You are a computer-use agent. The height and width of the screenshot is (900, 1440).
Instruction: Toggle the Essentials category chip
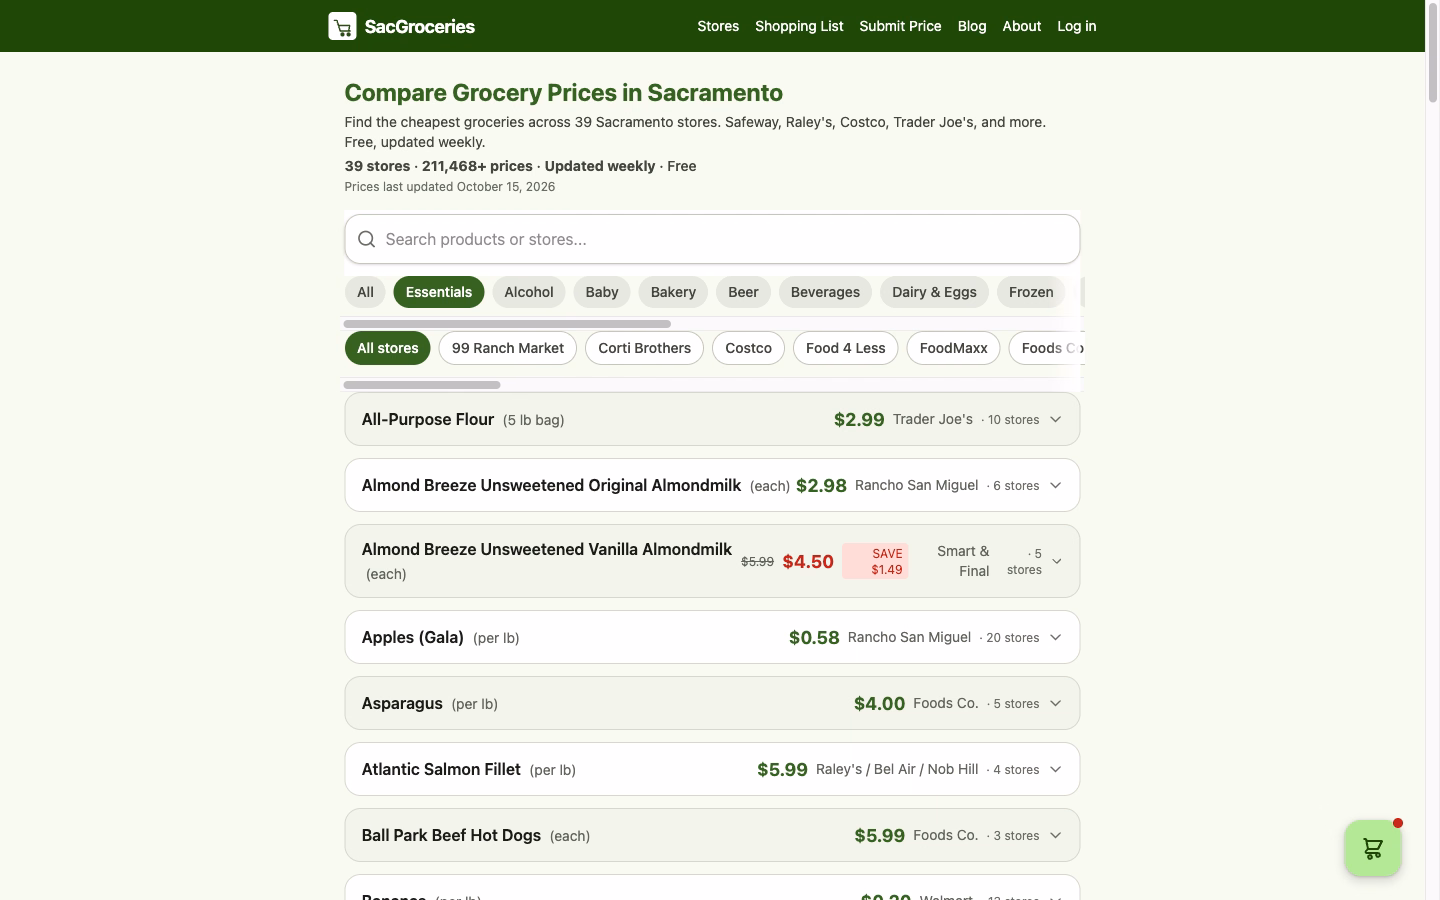tap(439, 292)
